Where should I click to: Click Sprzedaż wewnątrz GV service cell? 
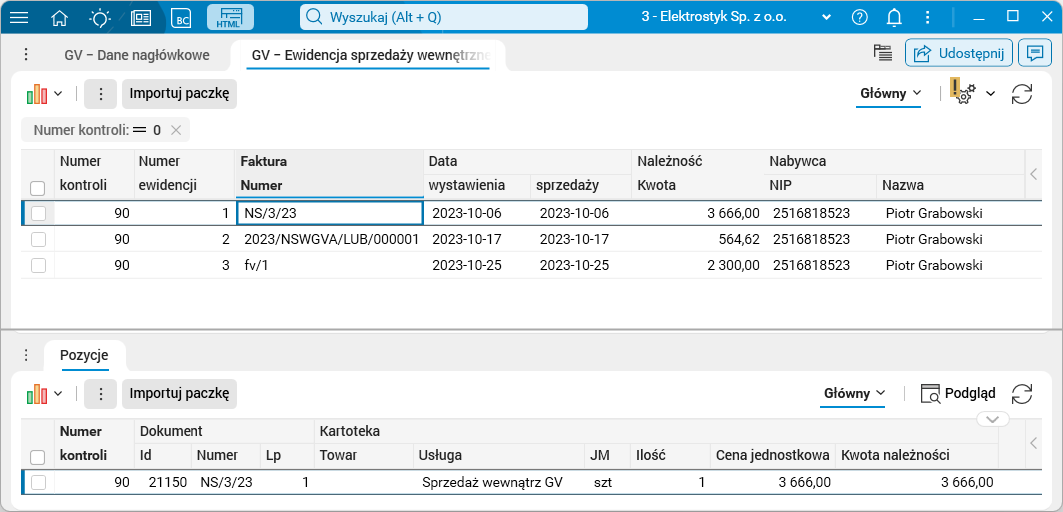tap(499, 482)
